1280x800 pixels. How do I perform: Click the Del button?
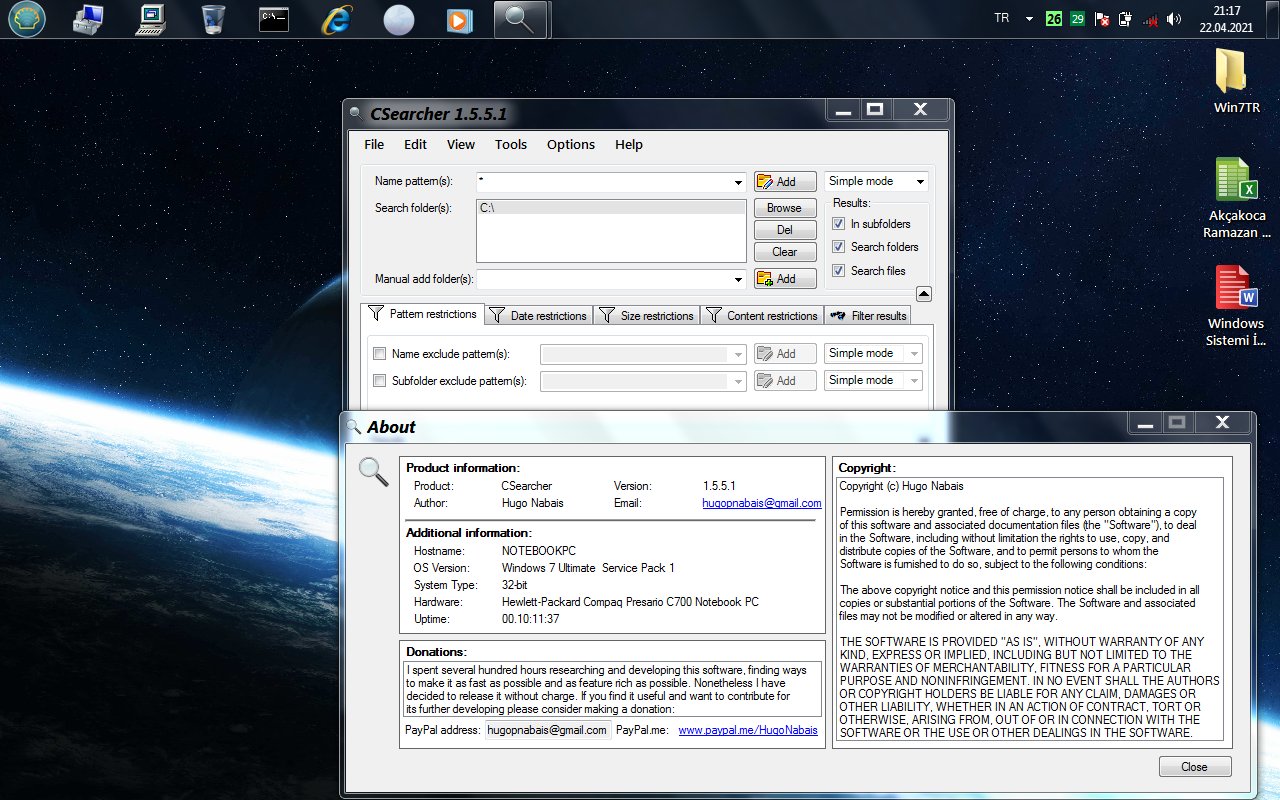tap(785, 230)
